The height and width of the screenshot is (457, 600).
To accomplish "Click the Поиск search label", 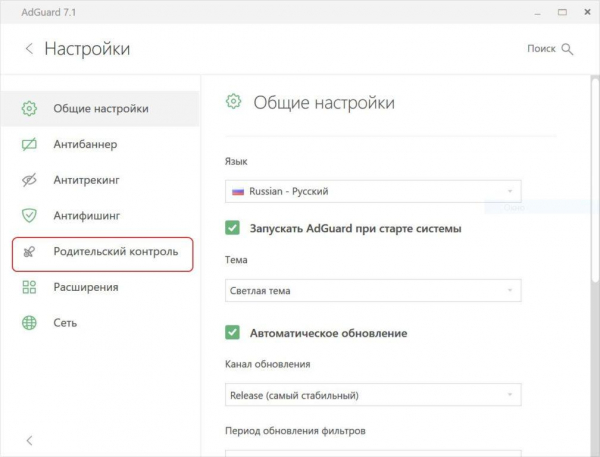I will tap(541, 49).
